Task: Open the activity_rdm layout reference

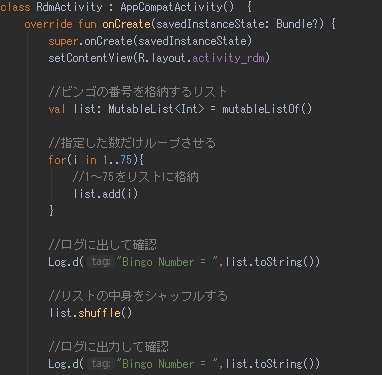Action: (x=228, y=58)
